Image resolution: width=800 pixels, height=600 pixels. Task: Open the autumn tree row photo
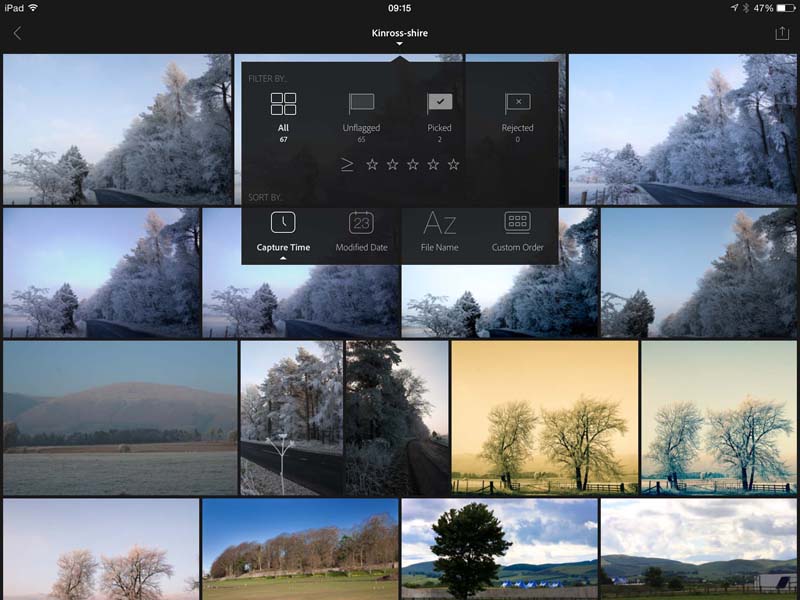coord(300,549)
